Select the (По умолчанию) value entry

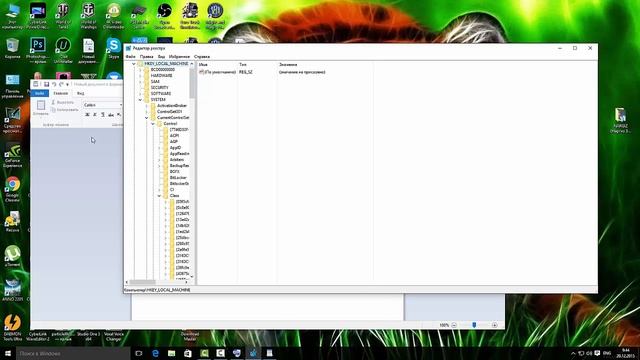click(x=217, y=72)
